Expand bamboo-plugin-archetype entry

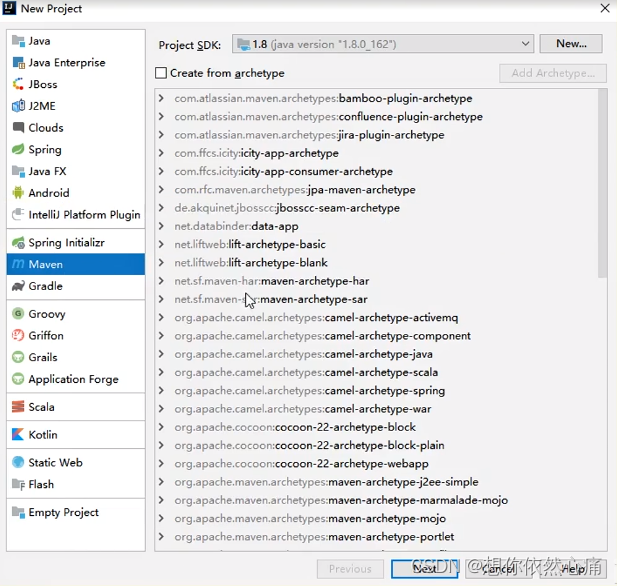tap(161, 98)
